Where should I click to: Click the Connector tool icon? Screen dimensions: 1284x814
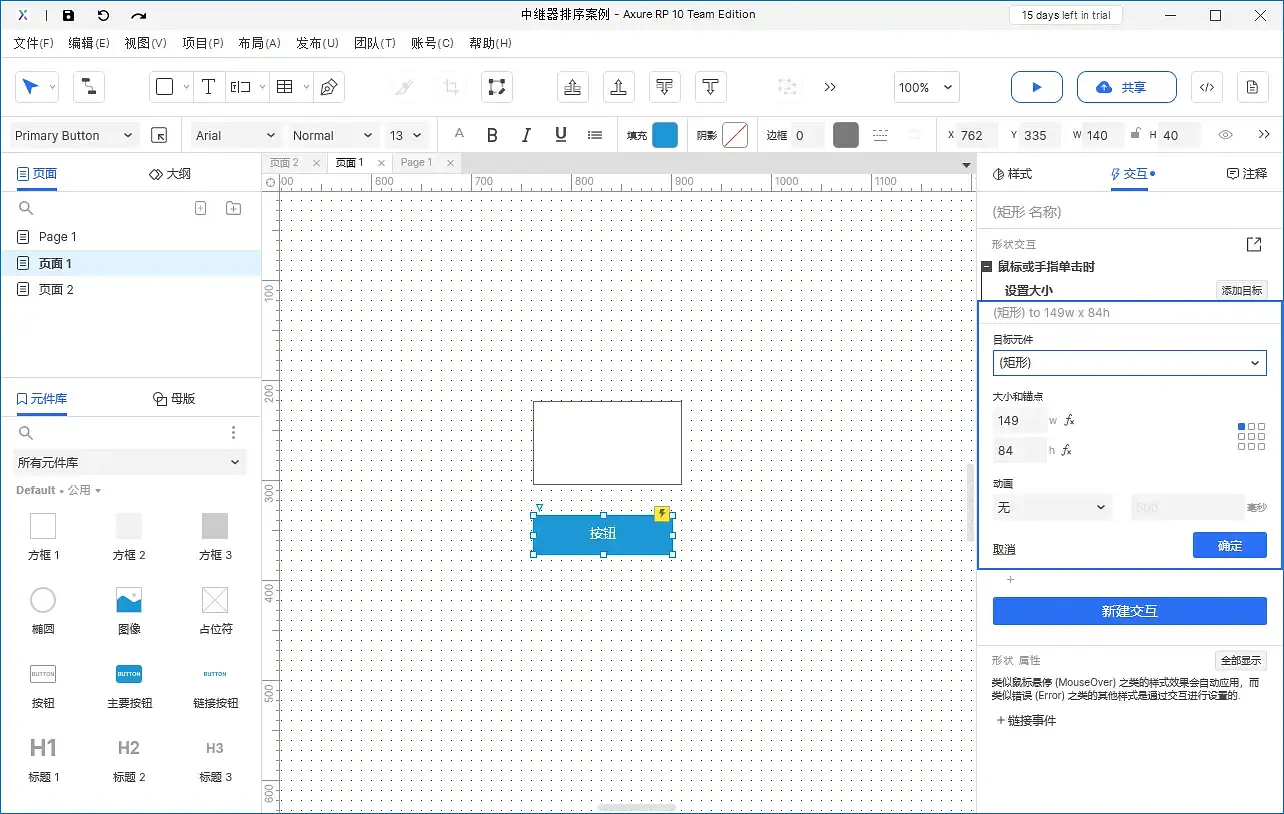click(89, 87)
